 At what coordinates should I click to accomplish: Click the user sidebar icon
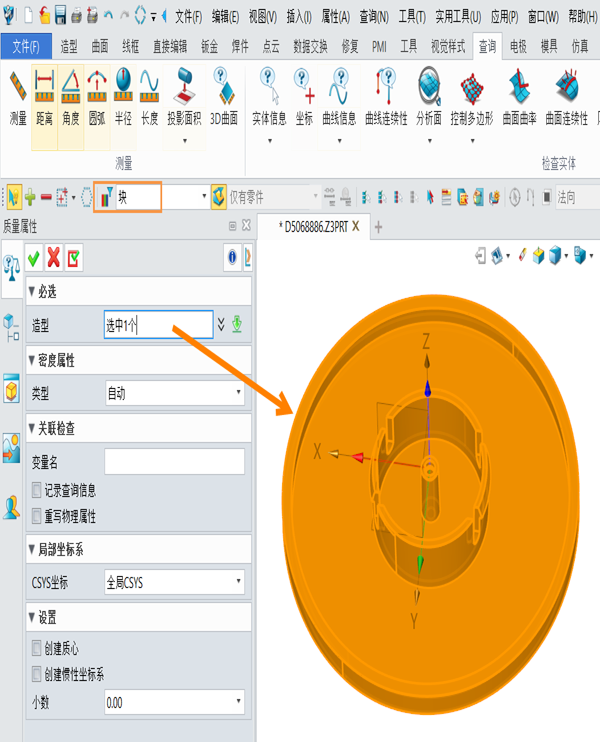coord(11,508)
